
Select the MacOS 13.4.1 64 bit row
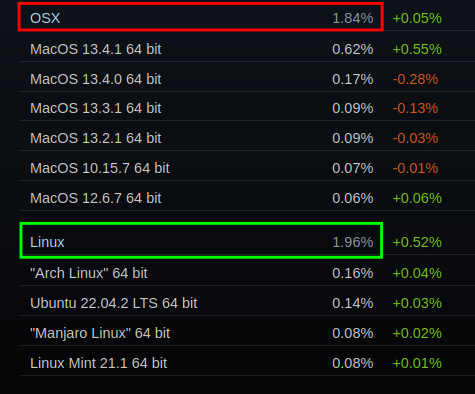(x=247, y=49)
